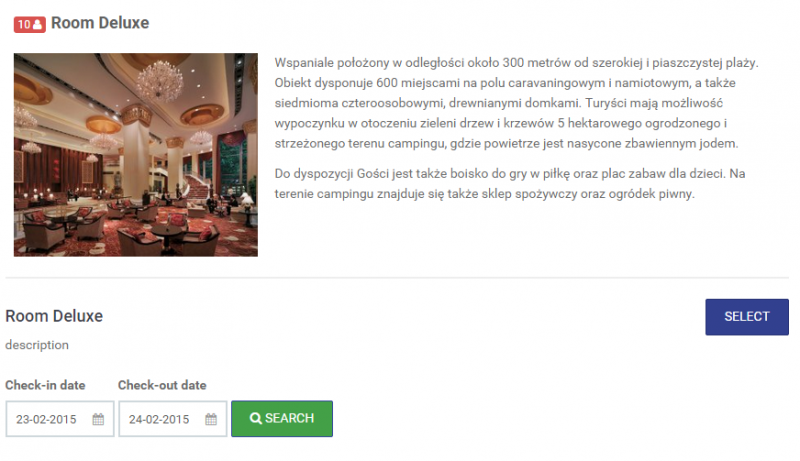Click the person icon in the red badge
800x461 pixels.
coord(37,24)
